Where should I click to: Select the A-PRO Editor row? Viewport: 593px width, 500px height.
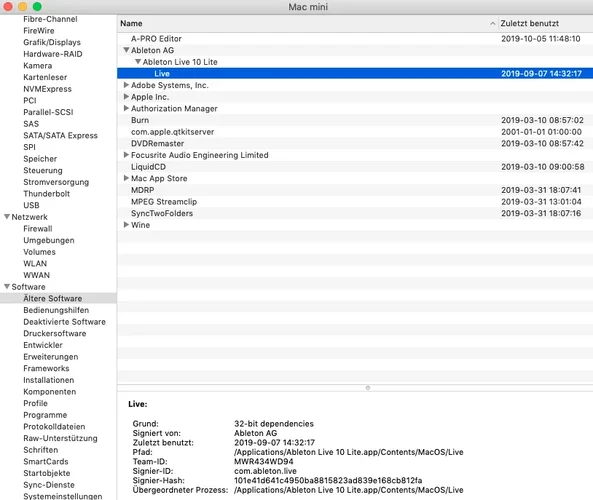pos(355,39)
